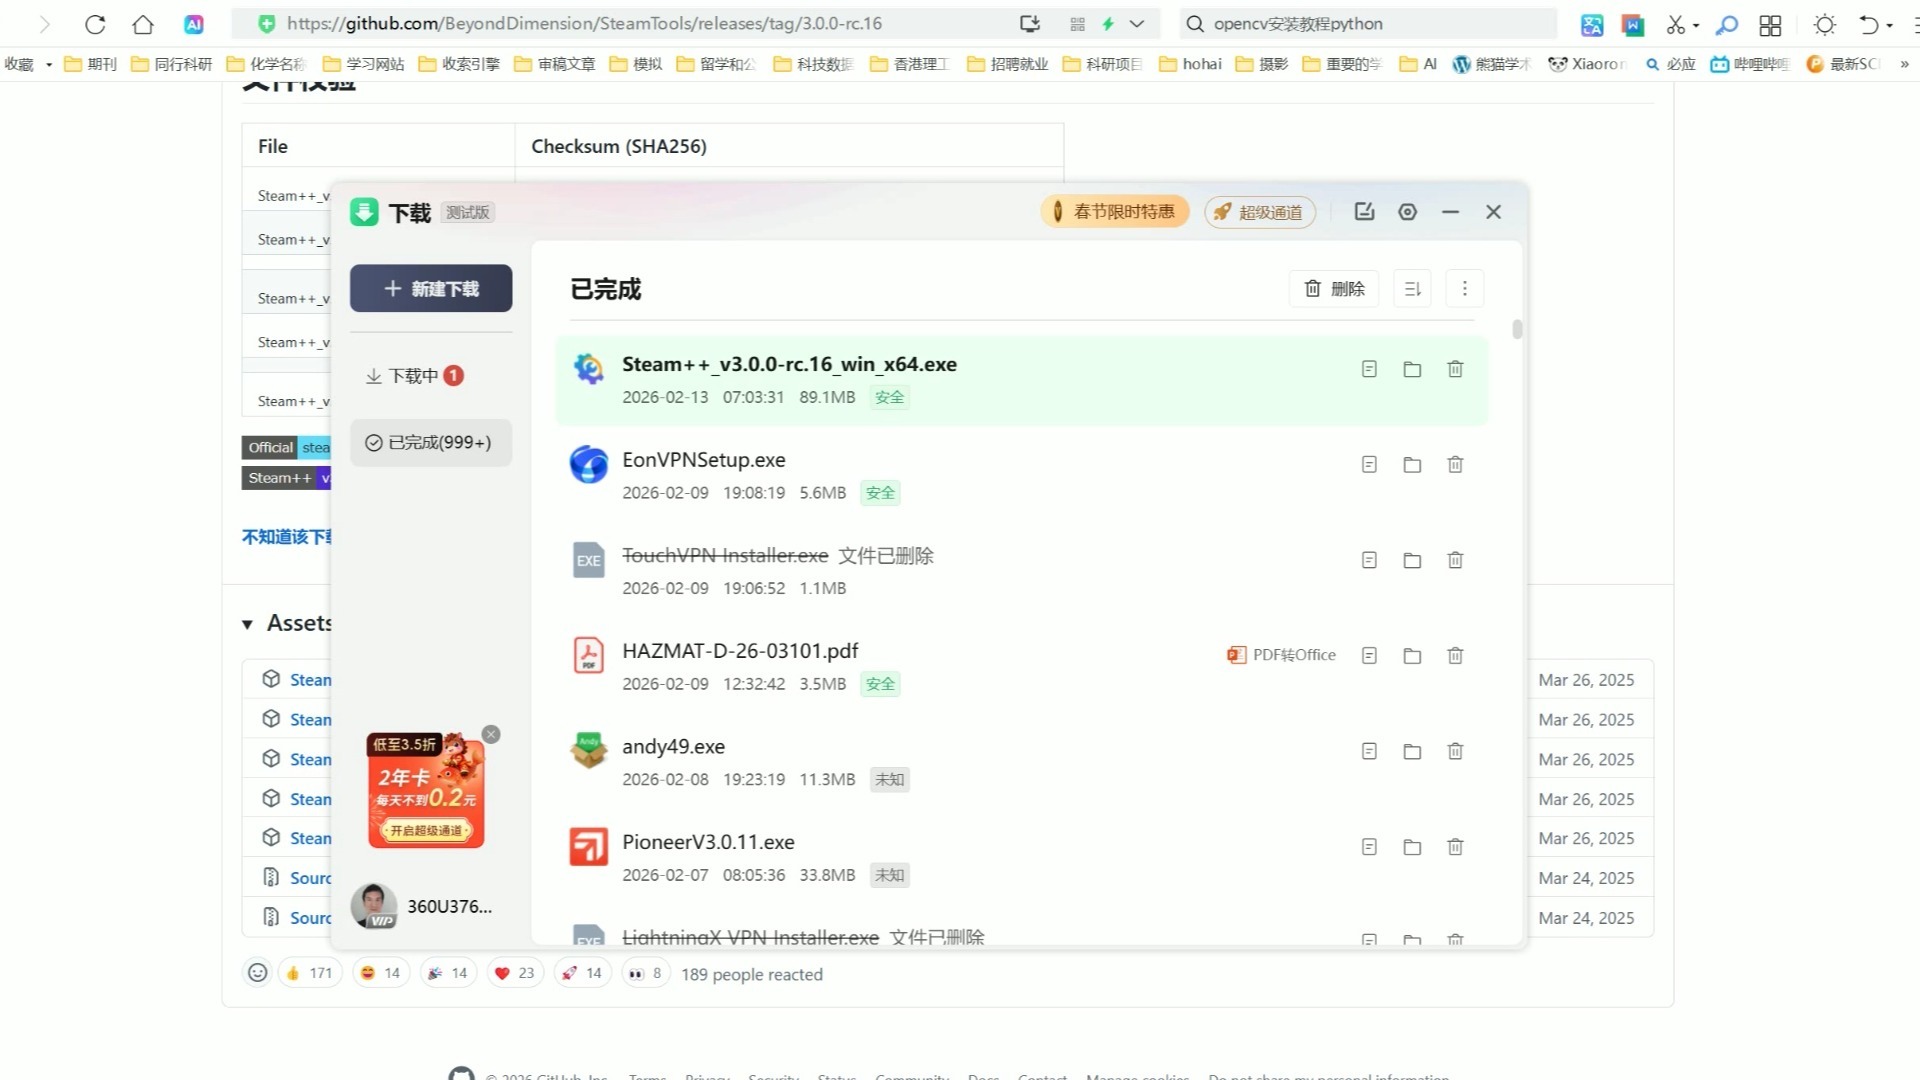The width and height of the screenshot is (1920, 1080).
Task: Open folder for PioneerV3.0.11.exe
Action: tap(1412, 848)
